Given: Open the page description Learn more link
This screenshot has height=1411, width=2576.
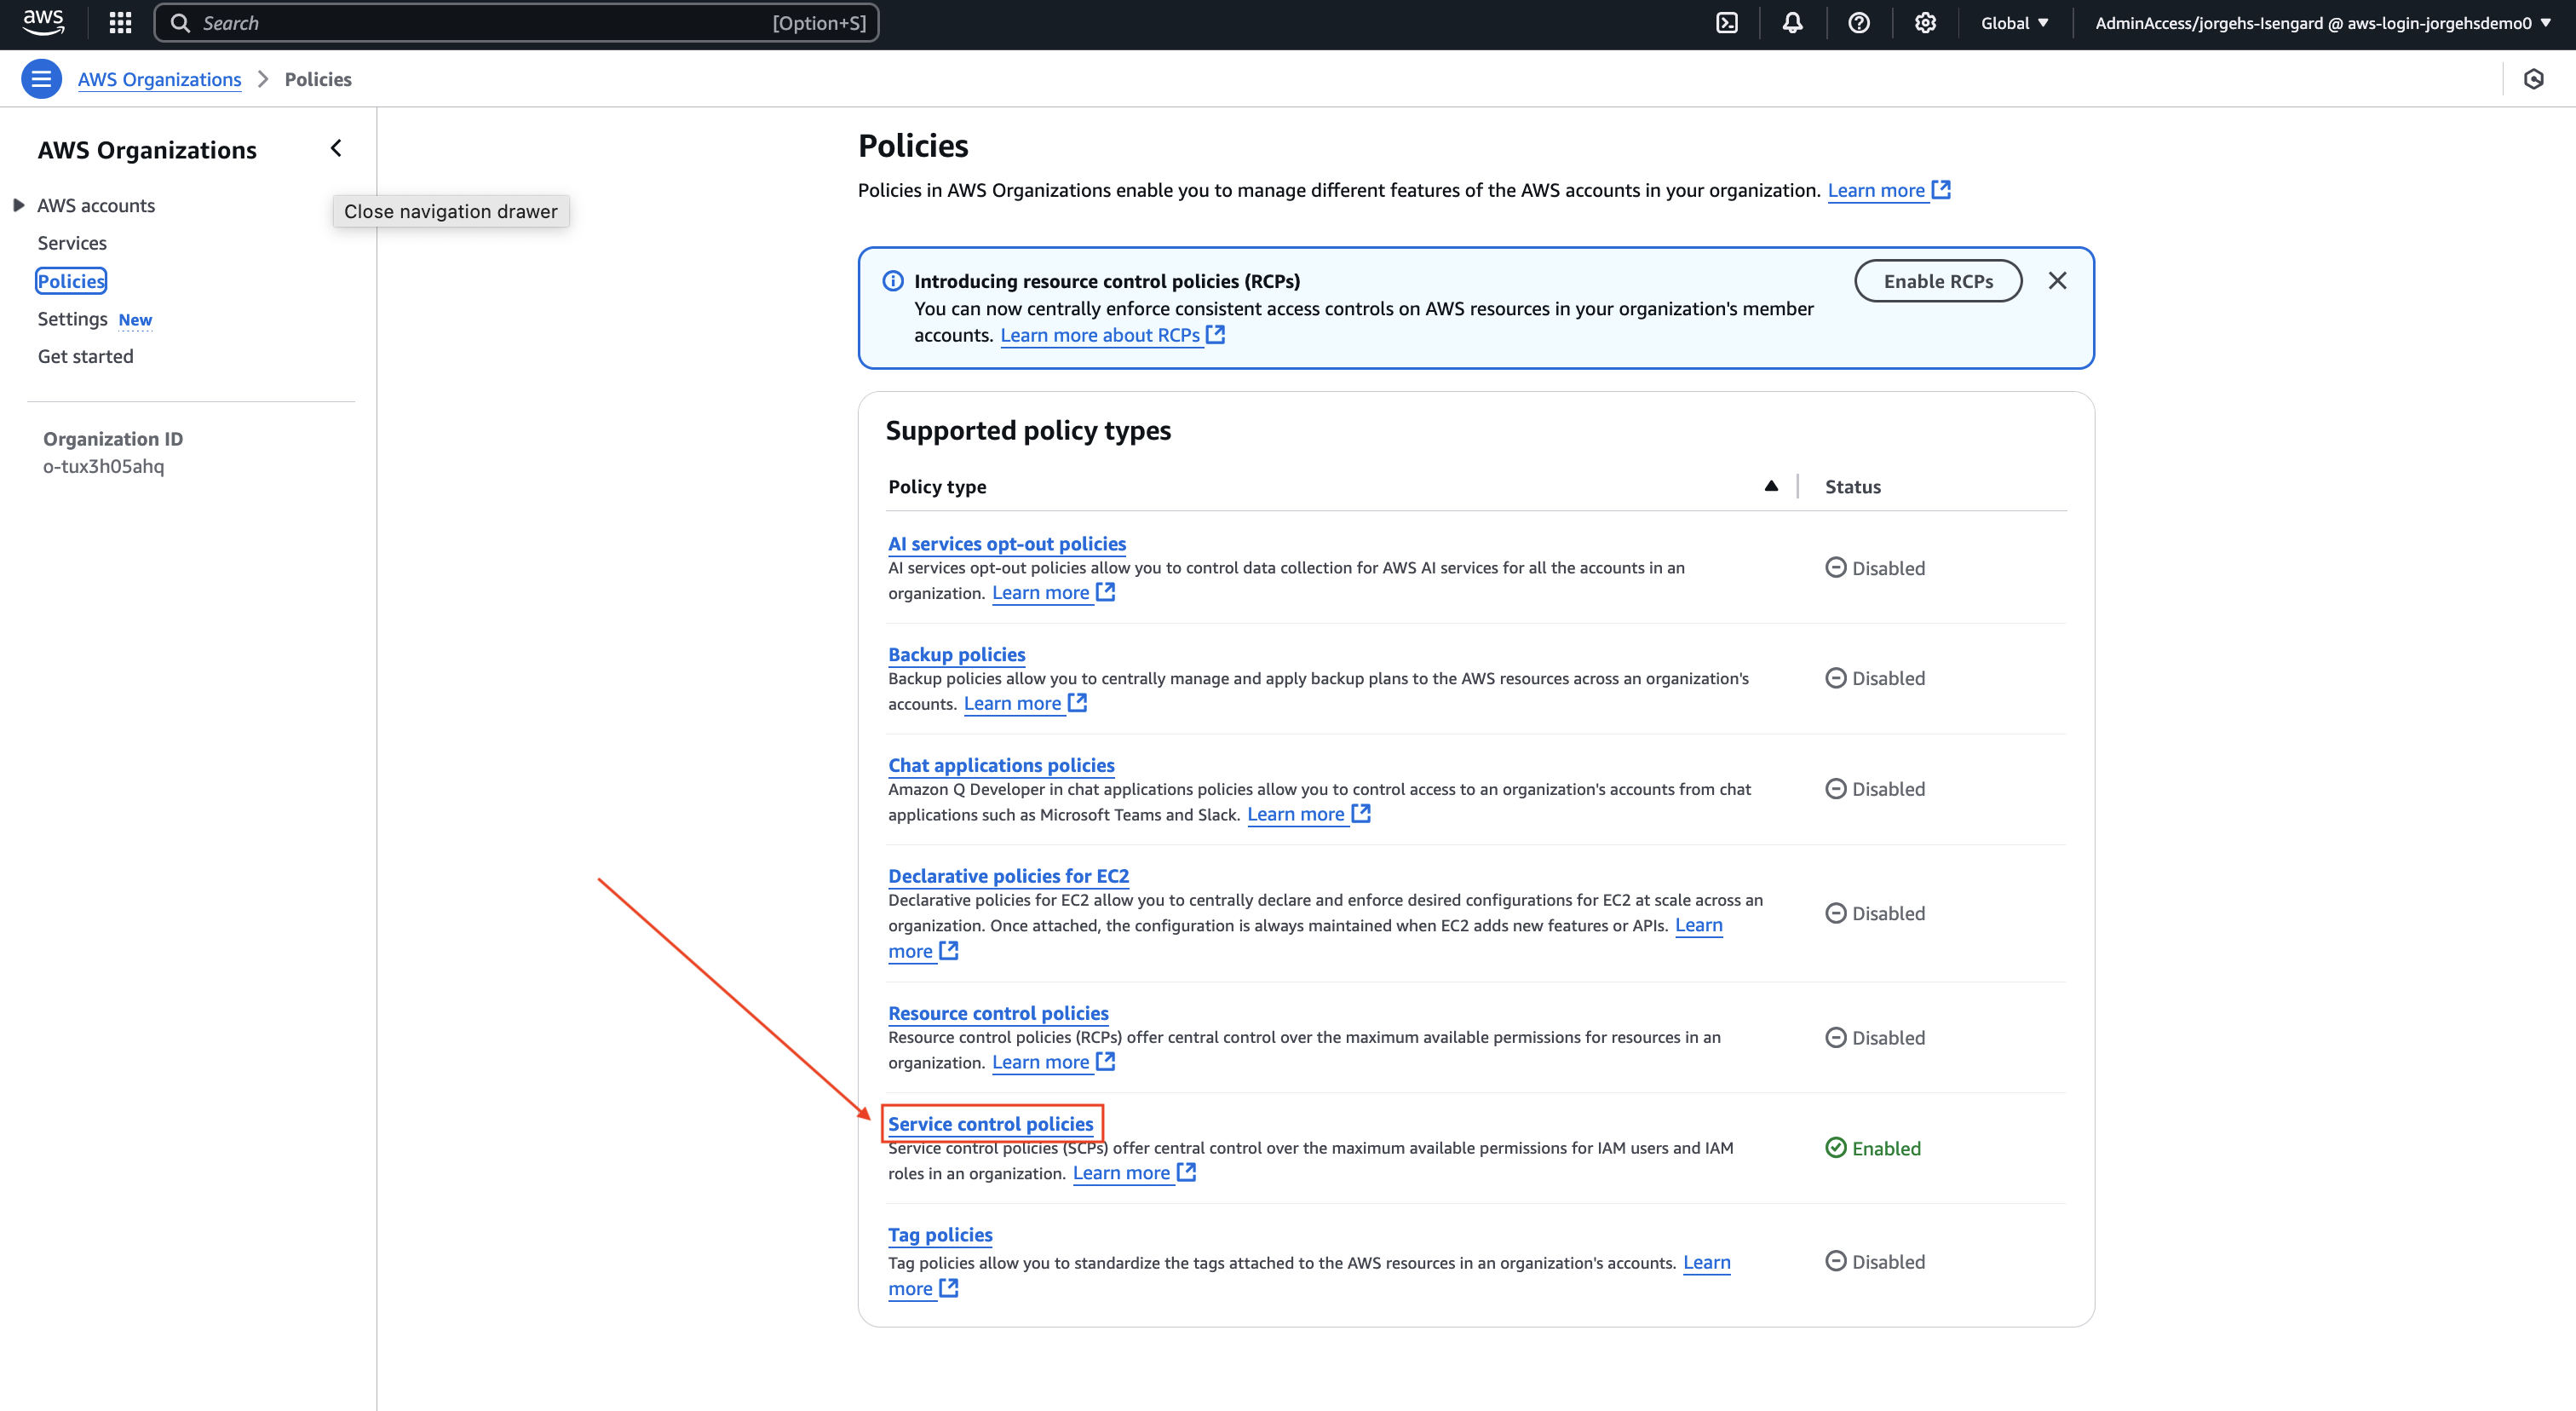Looking at the screenshot, I should [x=1888, y=190].
